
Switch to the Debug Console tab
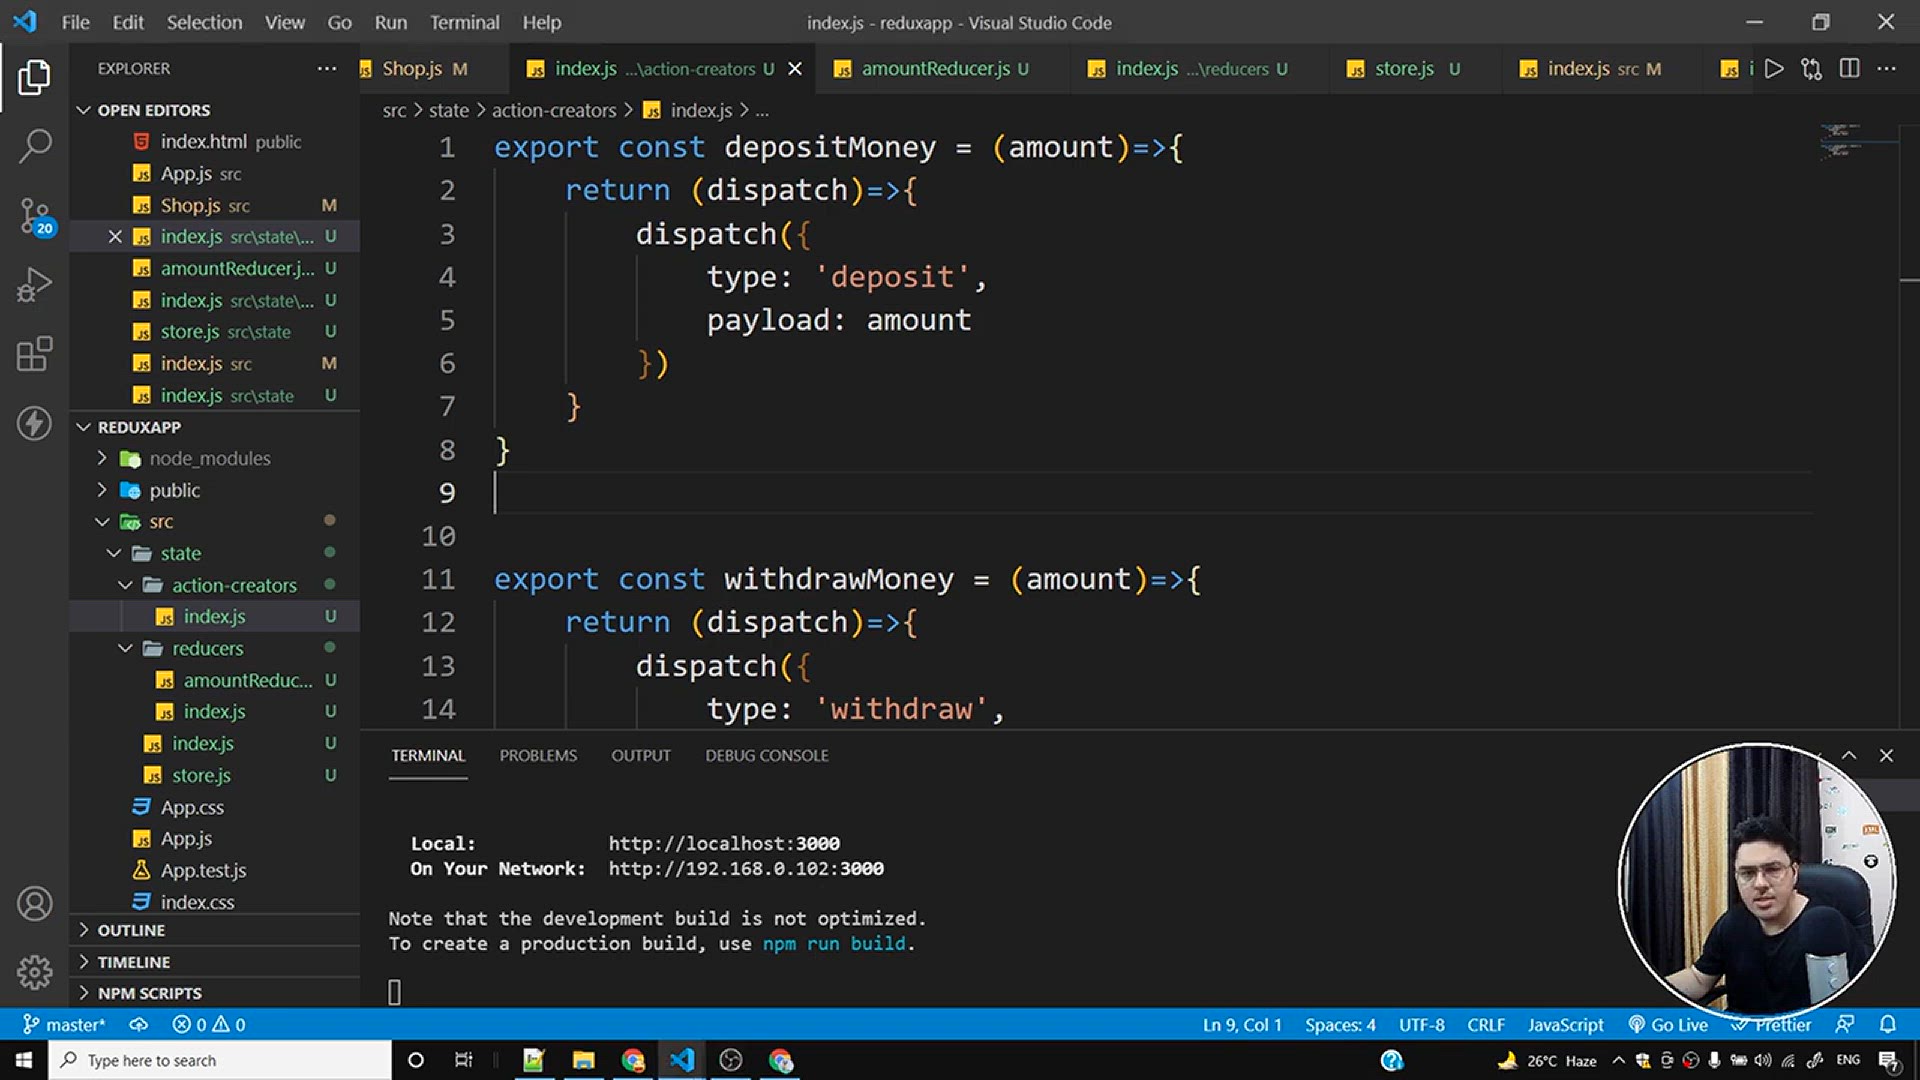pyautogui.click(x=767, y=756)
